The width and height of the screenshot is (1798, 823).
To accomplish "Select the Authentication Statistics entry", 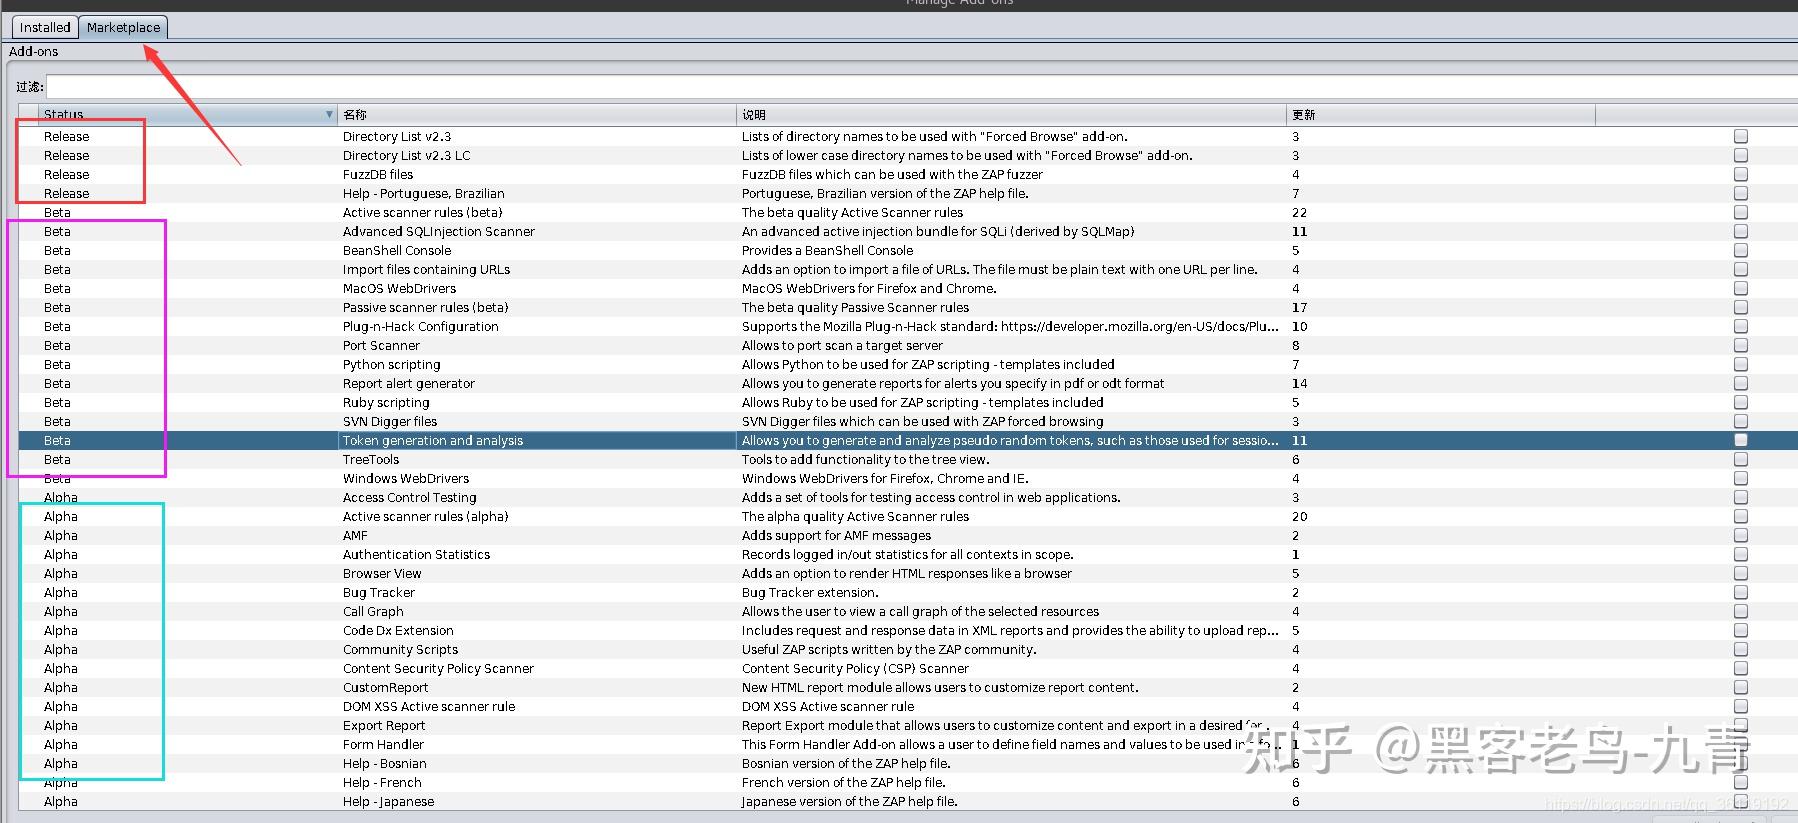I will 416,554.
